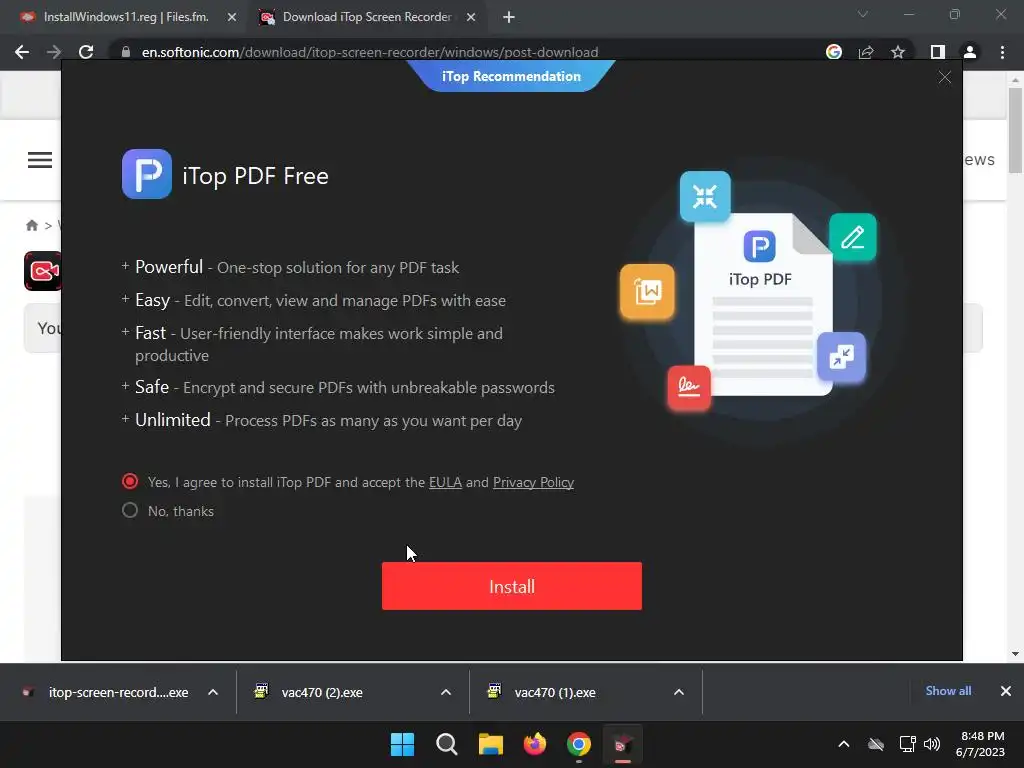Click the softonic.com address bar

[370, 52]
